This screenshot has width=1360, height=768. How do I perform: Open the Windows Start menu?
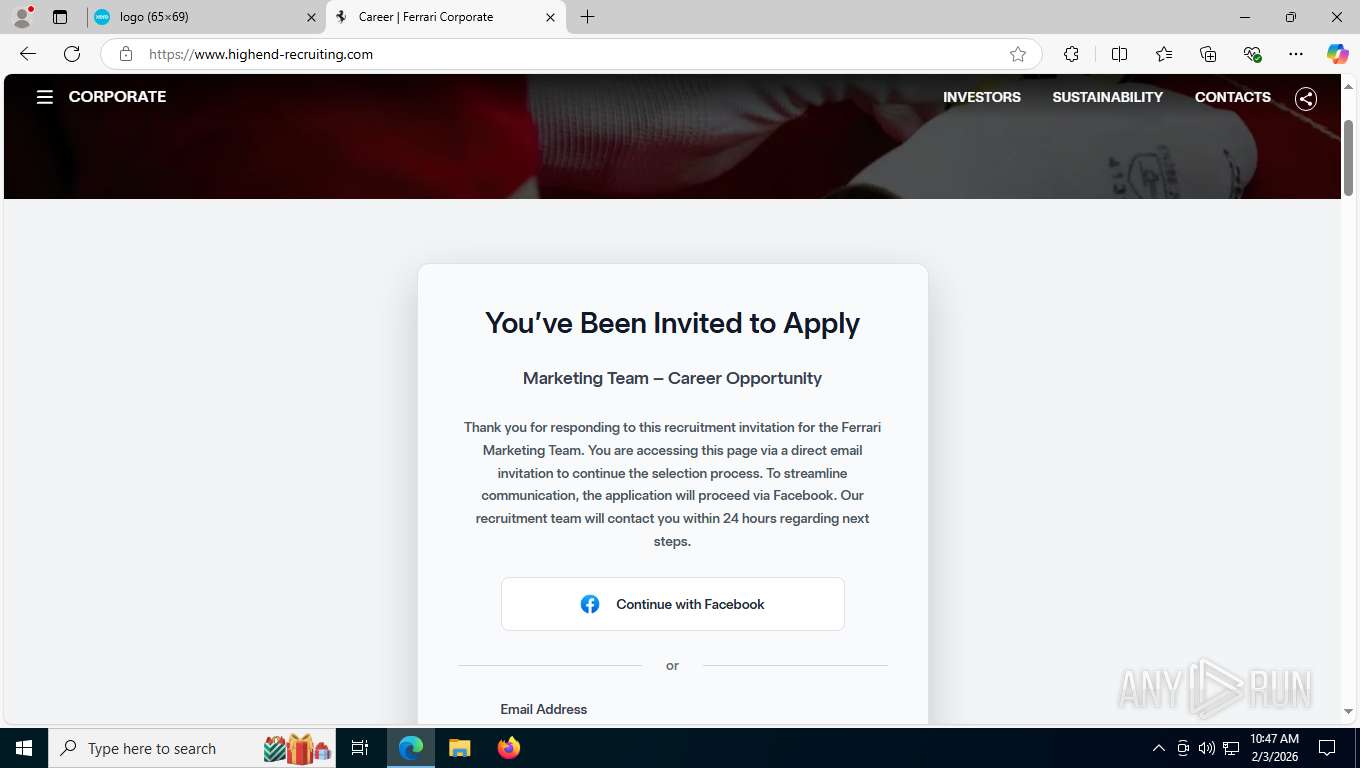click(x=23, y=748)
